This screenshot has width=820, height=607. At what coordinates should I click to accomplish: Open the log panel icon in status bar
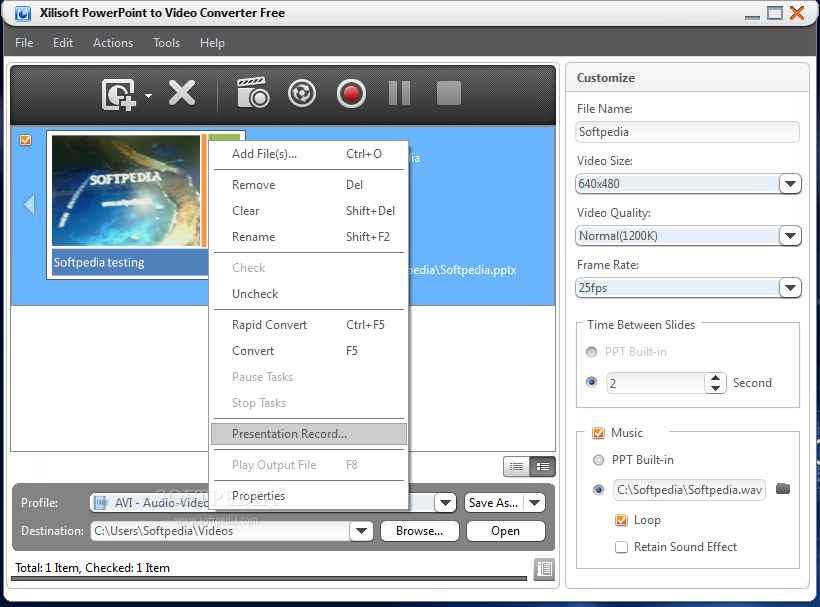tap(544, 568)
